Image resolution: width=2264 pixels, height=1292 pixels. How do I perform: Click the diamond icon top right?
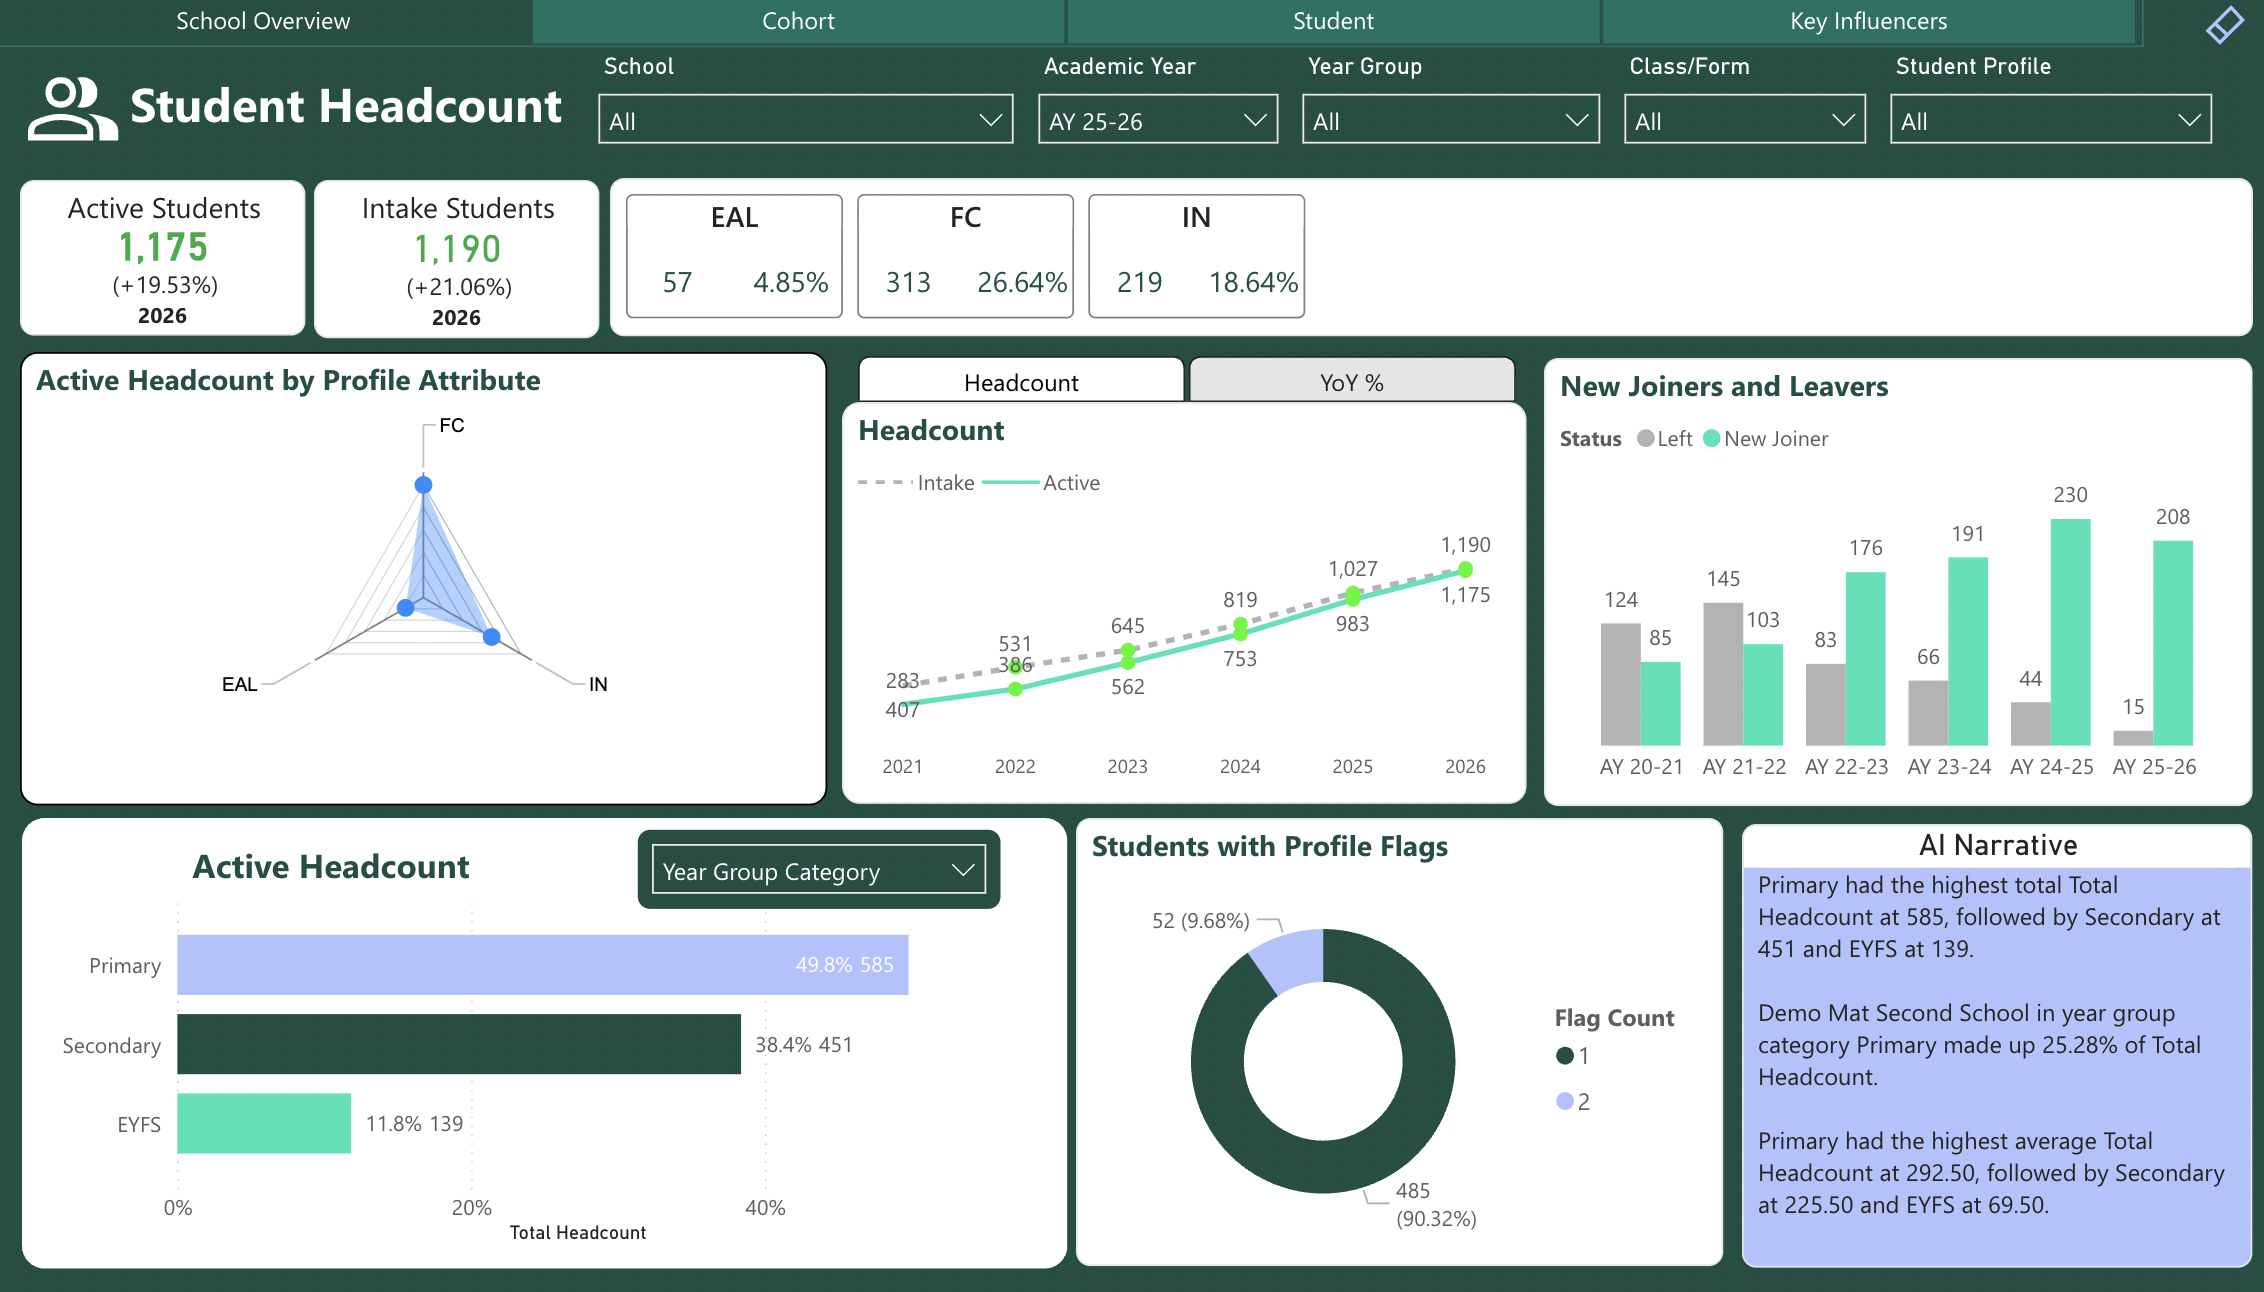pos(2224,24)
